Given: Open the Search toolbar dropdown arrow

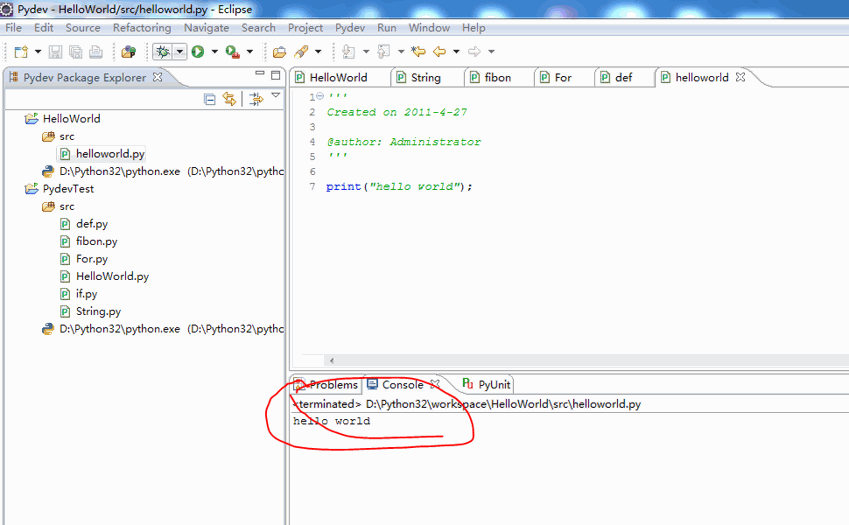Looking at the screenshot, I should point(318,52).
